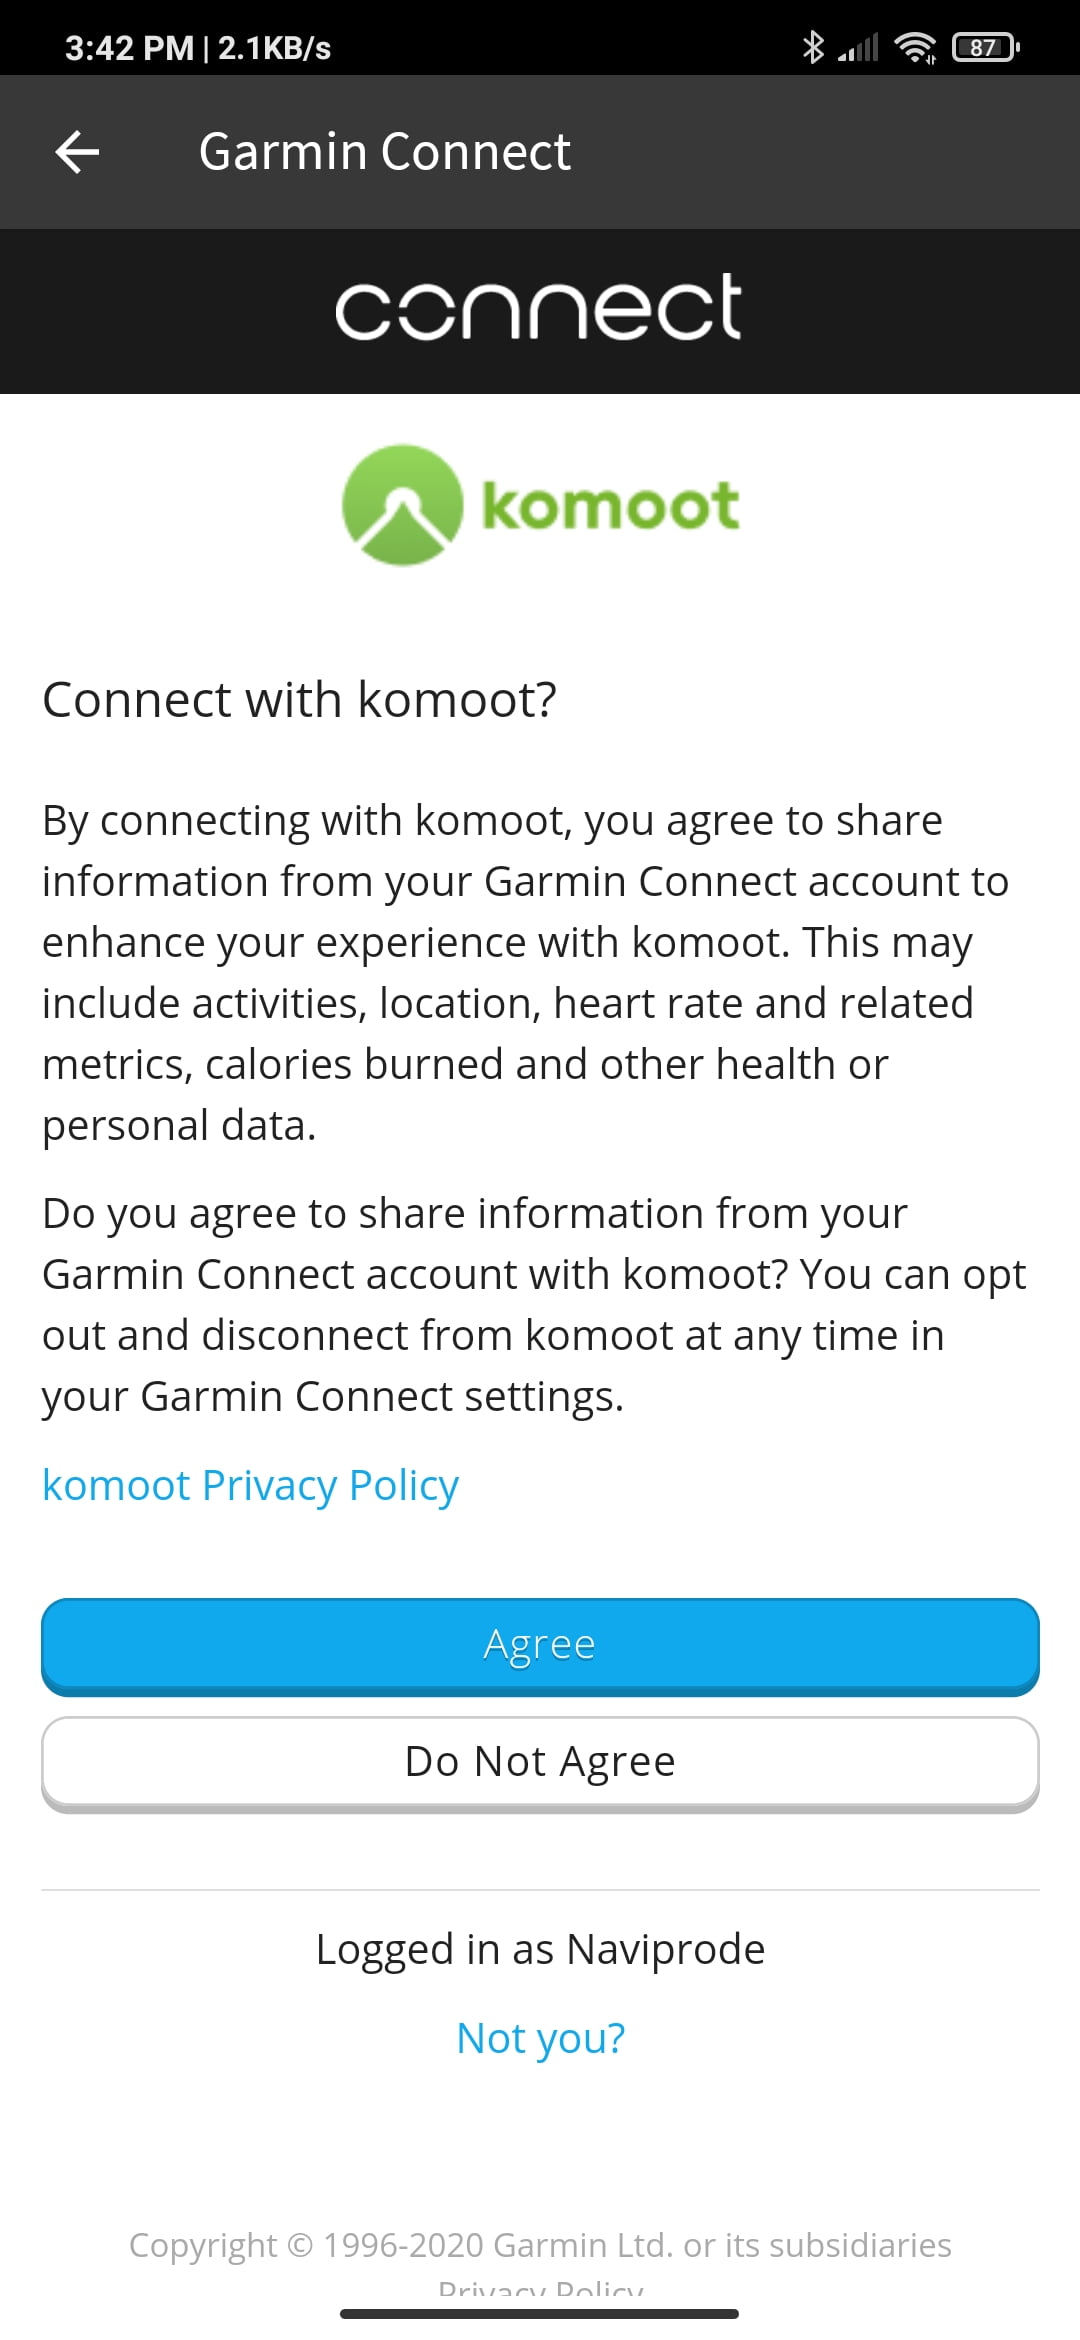
Task: Tap the Garmin connect wordmark logo
Action: 539,308
